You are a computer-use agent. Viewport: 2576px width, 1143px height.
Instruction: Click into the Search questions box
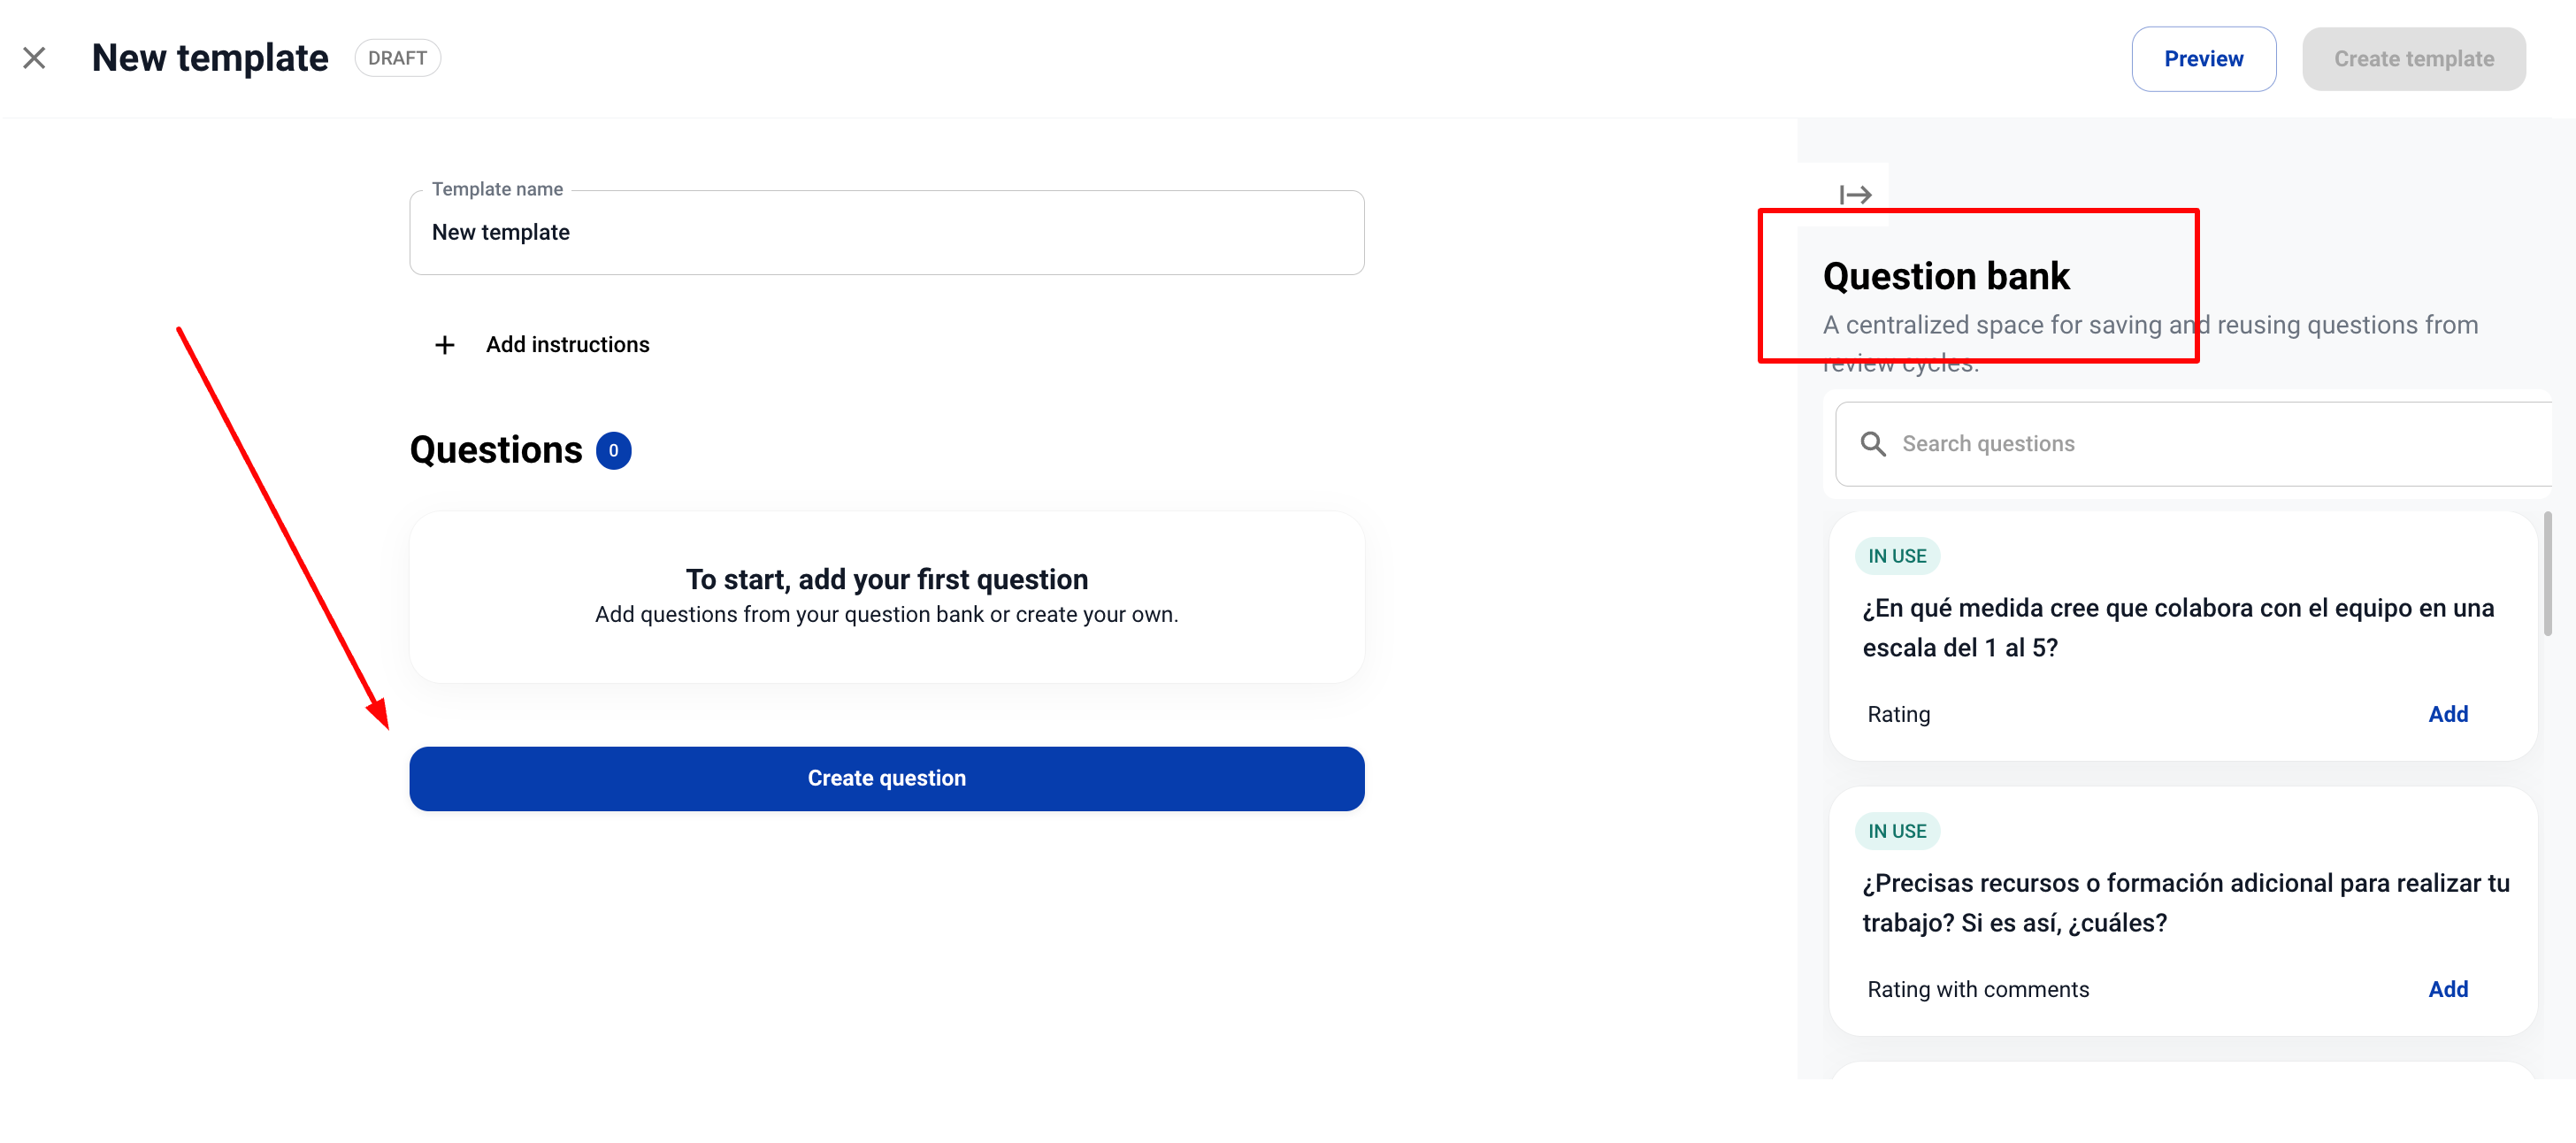click(x=2200, y=444)
